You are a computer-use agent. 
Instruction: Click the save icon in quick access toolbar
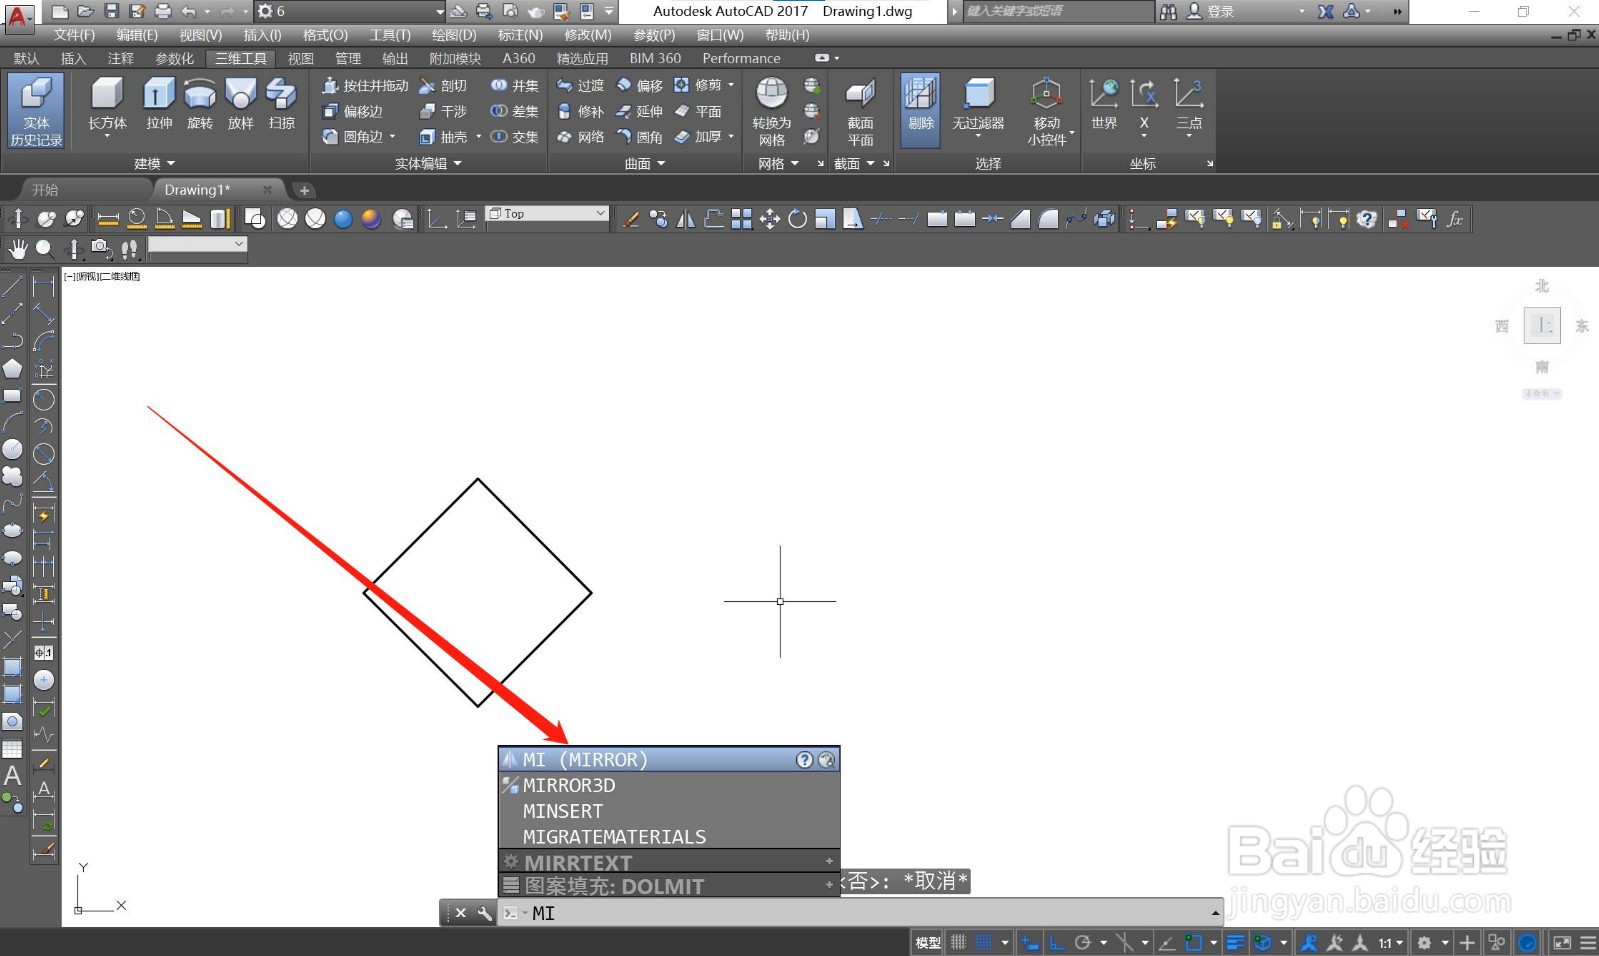(111, 11)
